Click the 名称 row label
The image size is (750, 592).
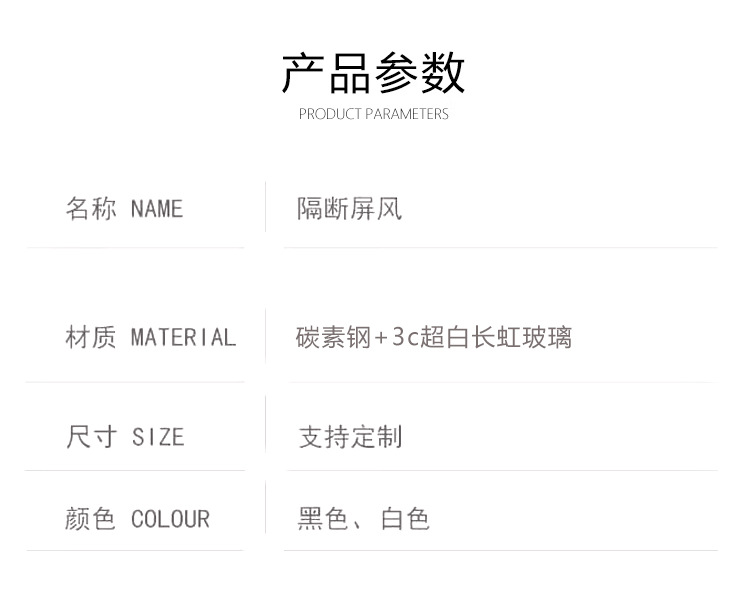(91, 209)
